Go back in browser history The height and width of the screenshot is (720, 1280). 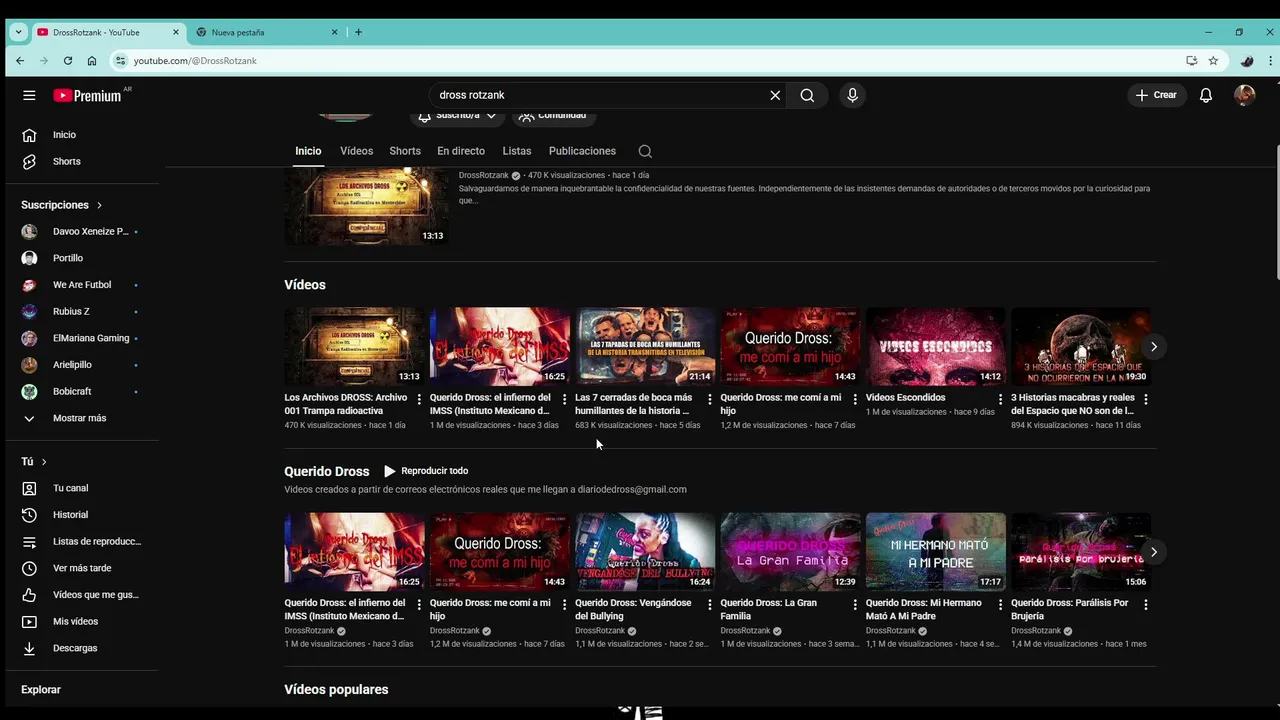pos(20,61)
